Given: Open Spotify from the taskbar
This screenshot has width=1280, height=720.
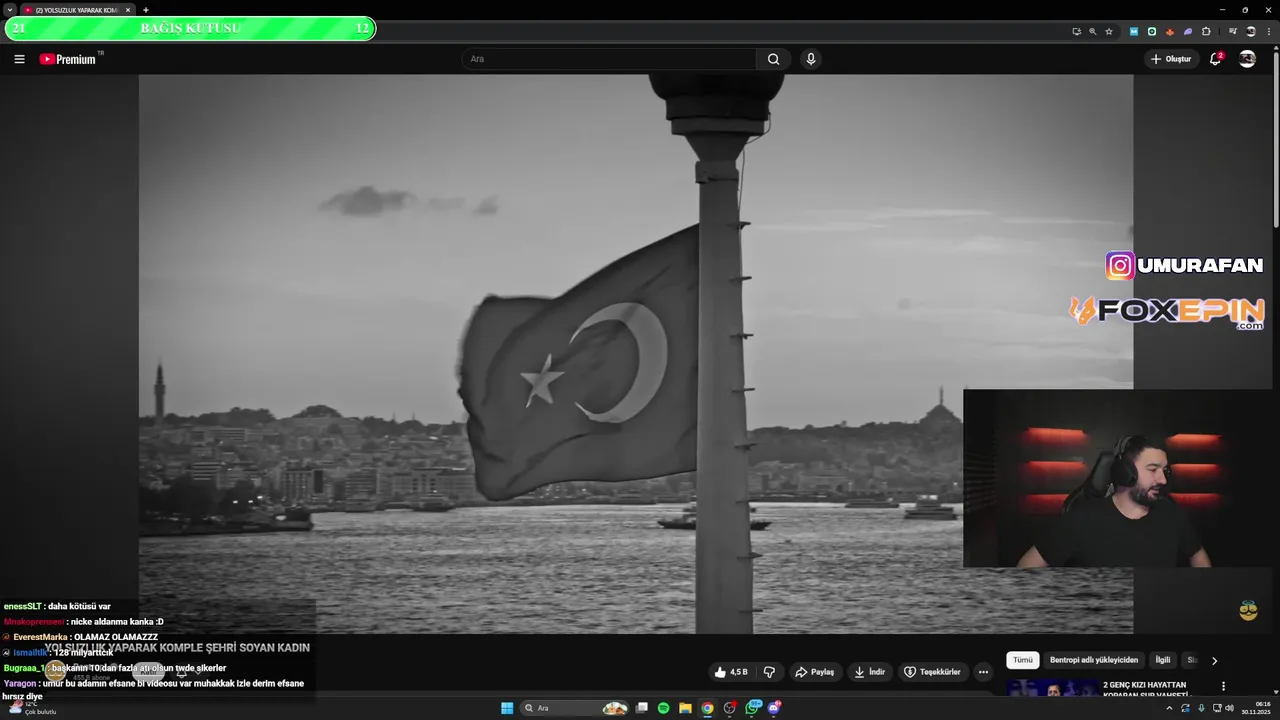Looking at the screenshot, I should pos(663,708).
